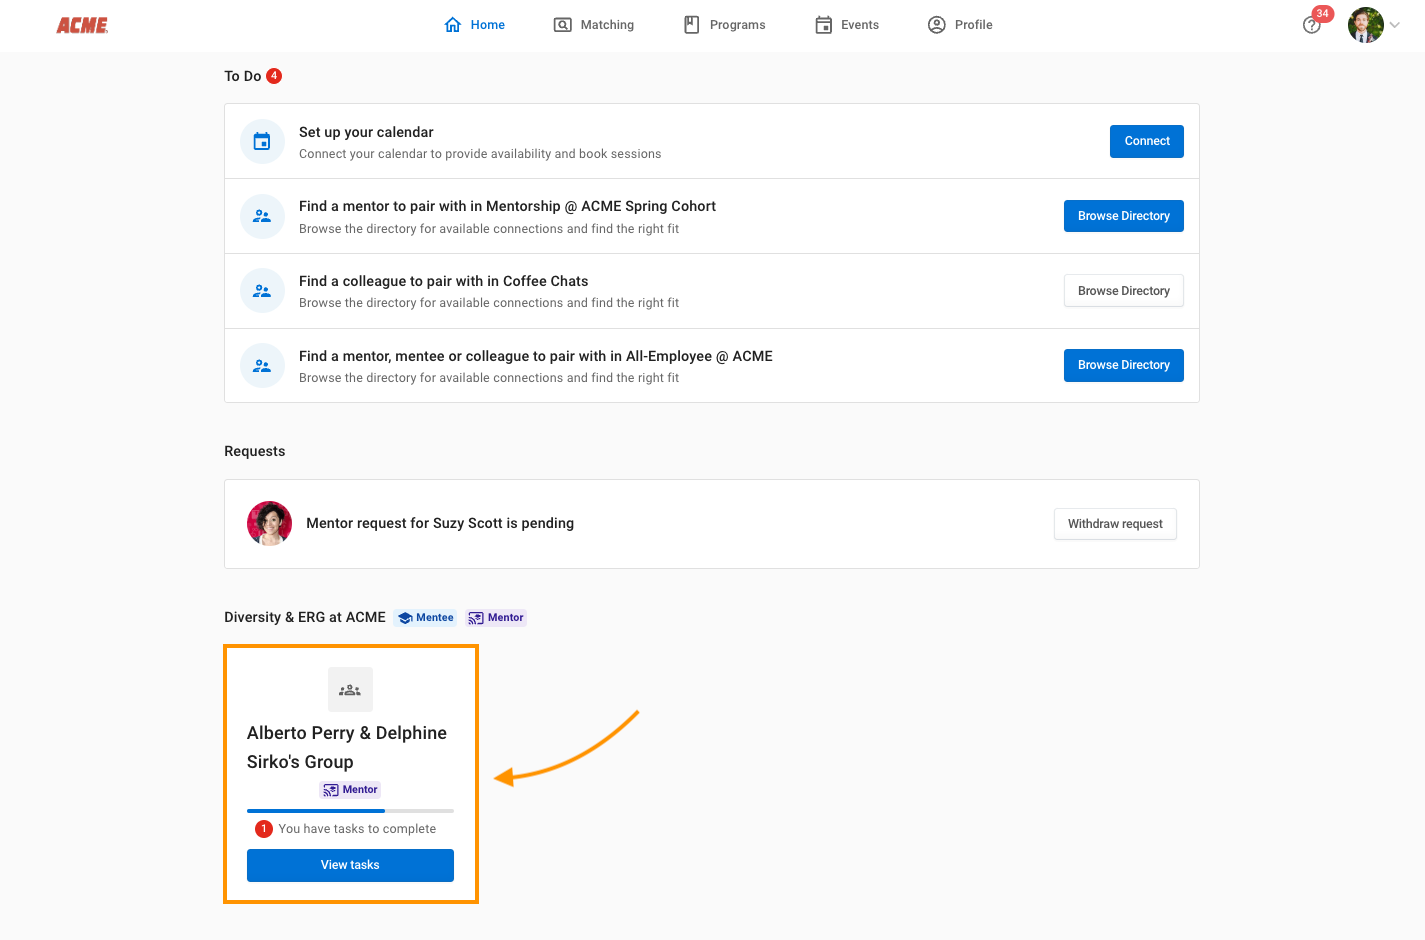Click the All-Employee @ ACME task title
Viewport: 1425px width, 940px height.
[536, 356]
